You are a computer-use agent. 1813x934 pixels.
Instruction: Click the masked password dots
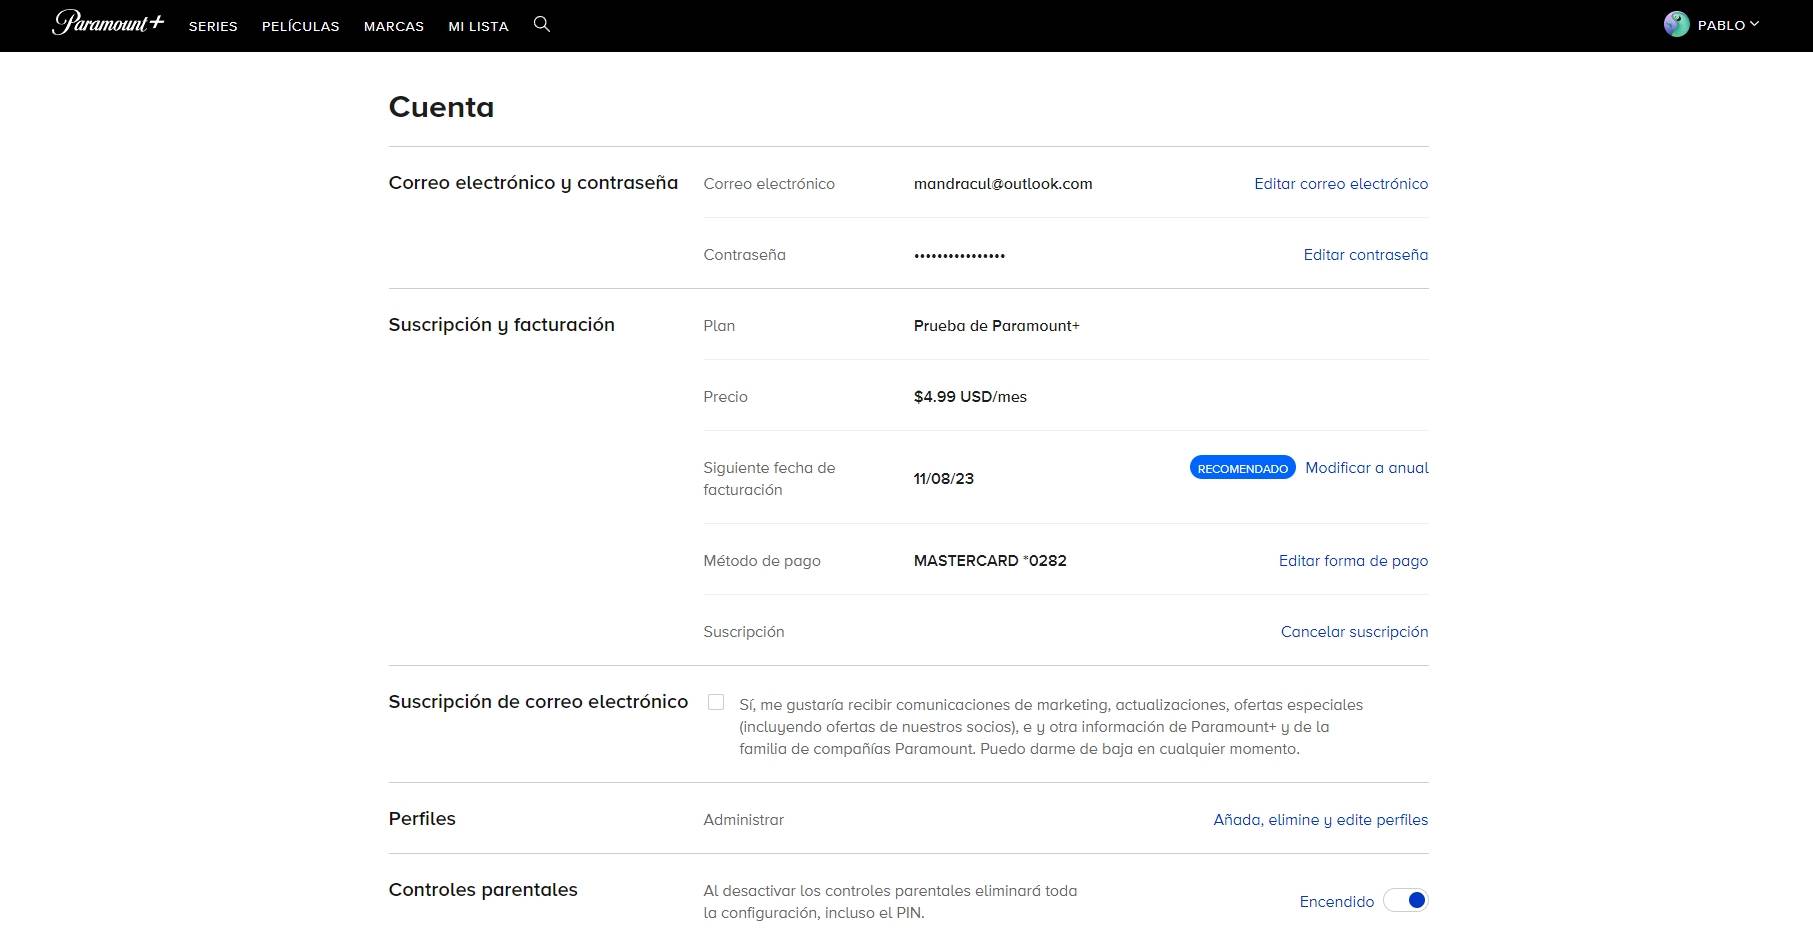point(959,256)
